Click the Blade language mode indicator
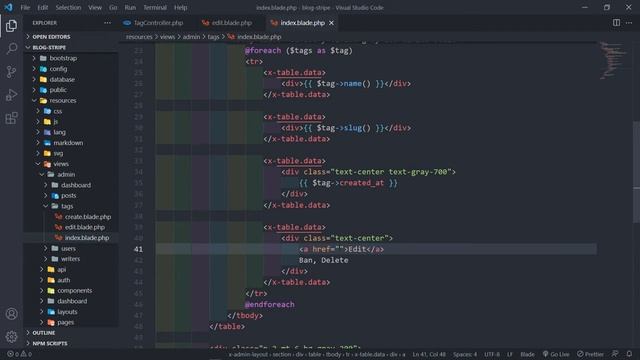 pos(527,354)
